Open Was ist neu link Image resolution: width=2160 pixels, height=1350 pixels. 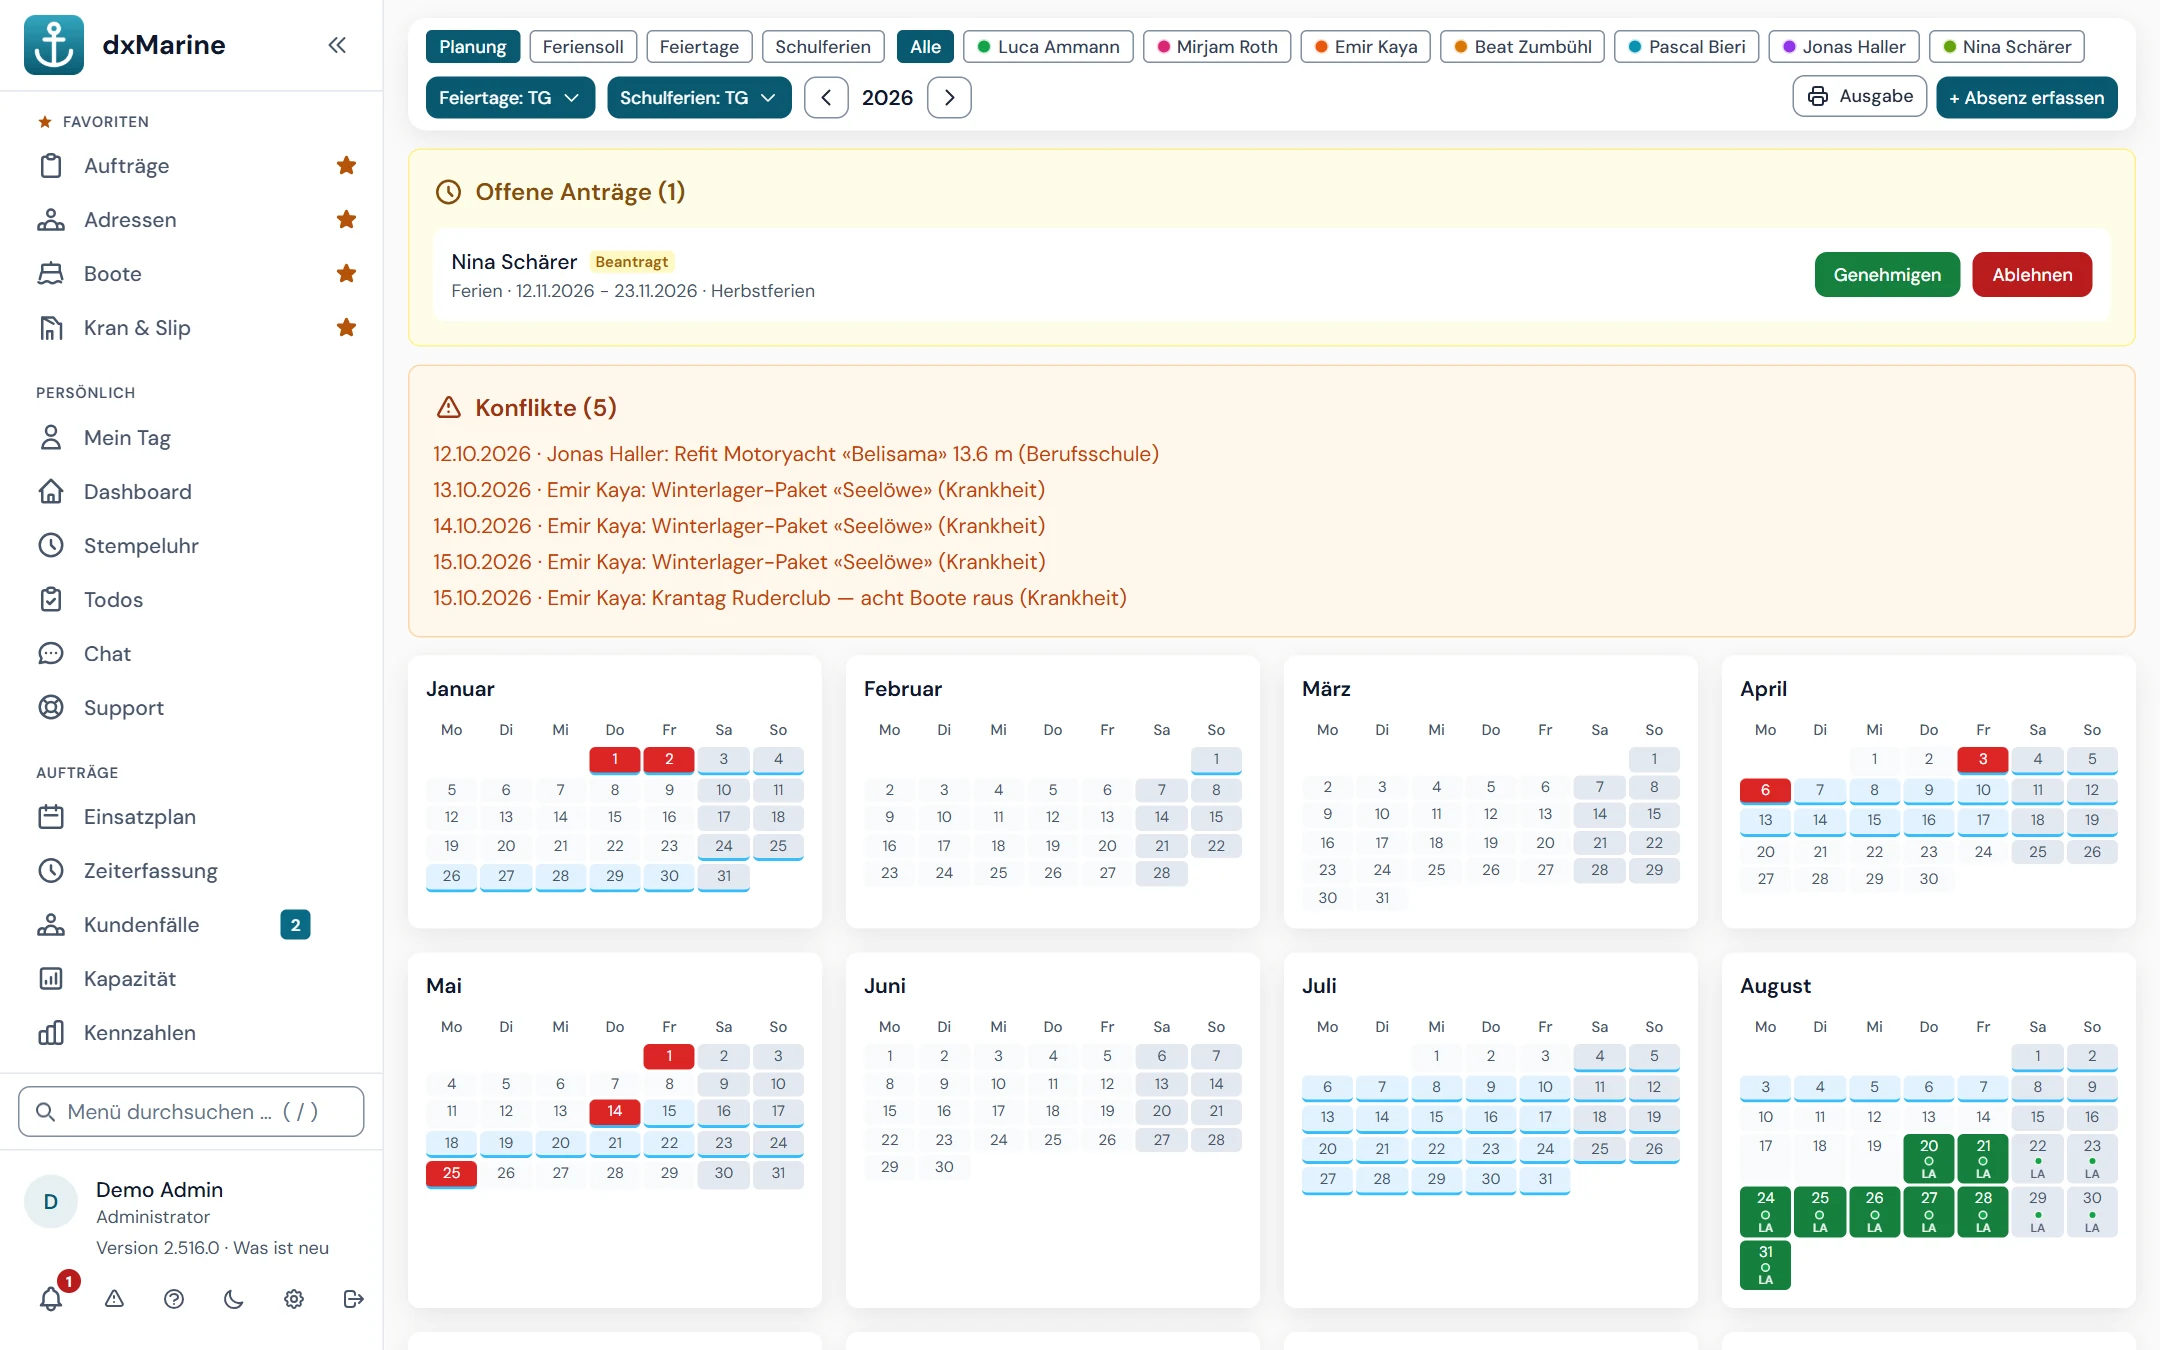281,1248
